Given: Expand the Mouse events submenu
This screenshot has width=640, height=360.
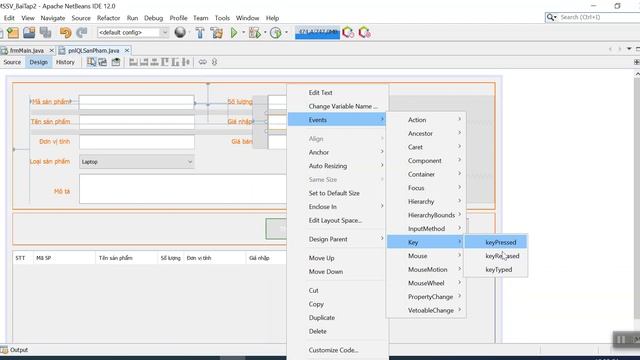Looking at the screenshot, I should [426, 256].
